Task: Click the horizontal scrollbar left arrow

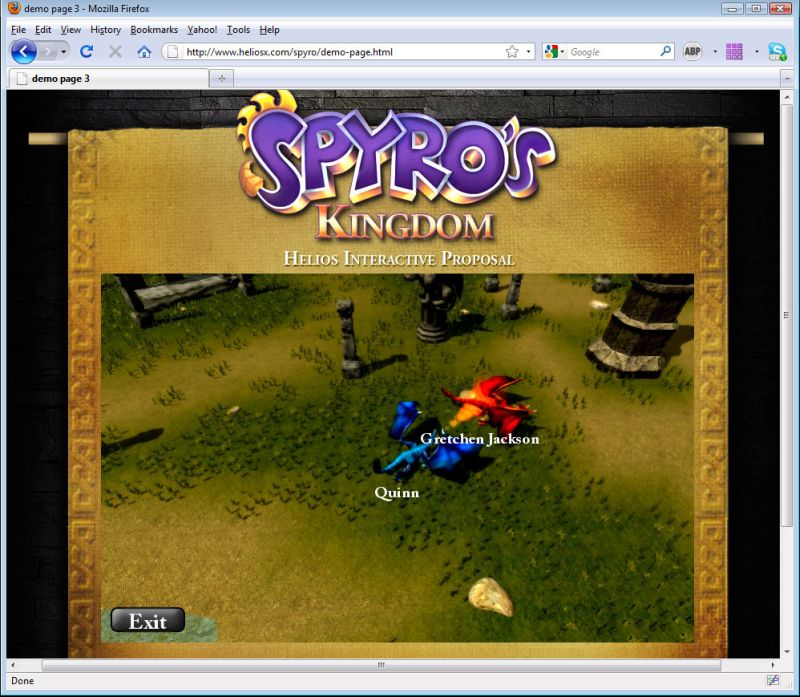Action: (13, 665)
